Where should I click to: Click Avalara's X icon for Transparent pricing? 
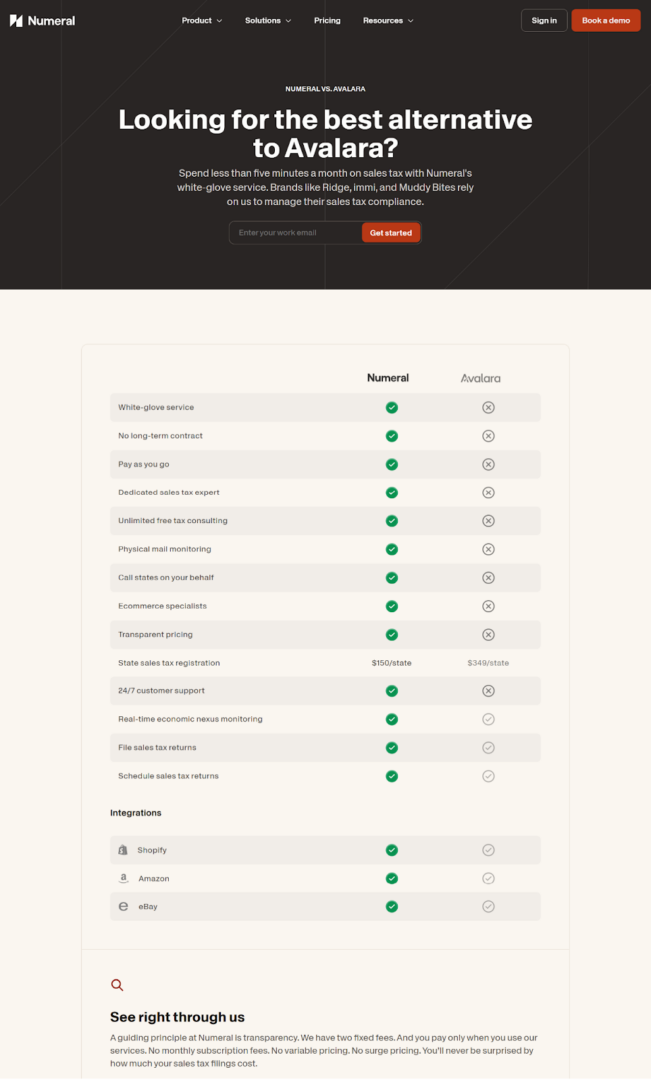click(488, 634)
